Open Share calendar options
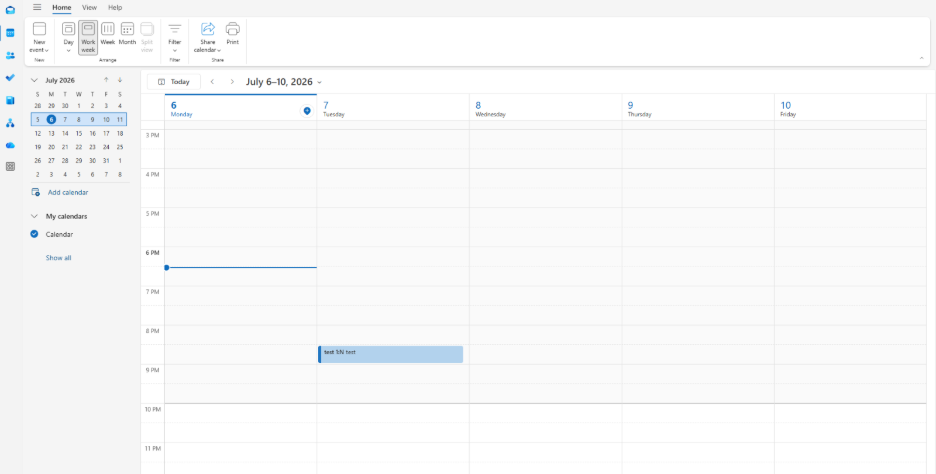Viewport: 936px width, 474px height. (208, 38)
